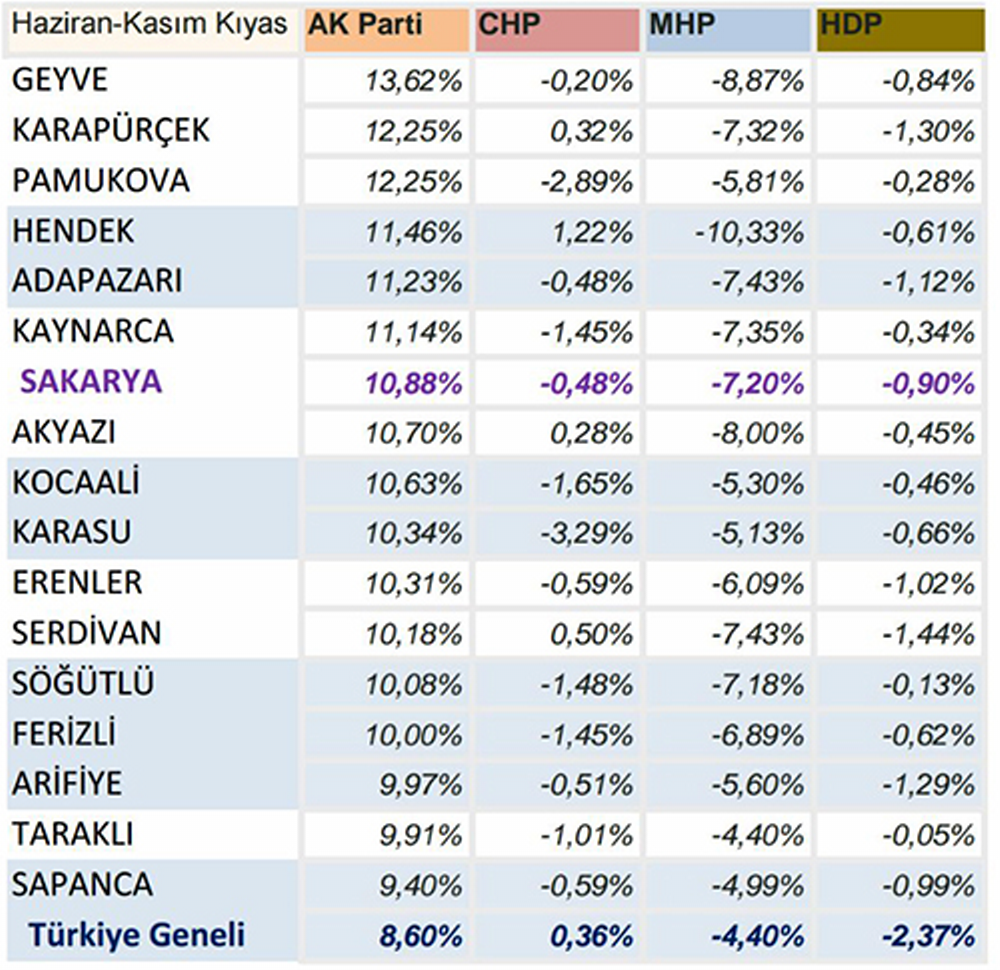Select the GEYVE row label
The height and width of the screenshot is (970, 1000).
click(60, 80)
